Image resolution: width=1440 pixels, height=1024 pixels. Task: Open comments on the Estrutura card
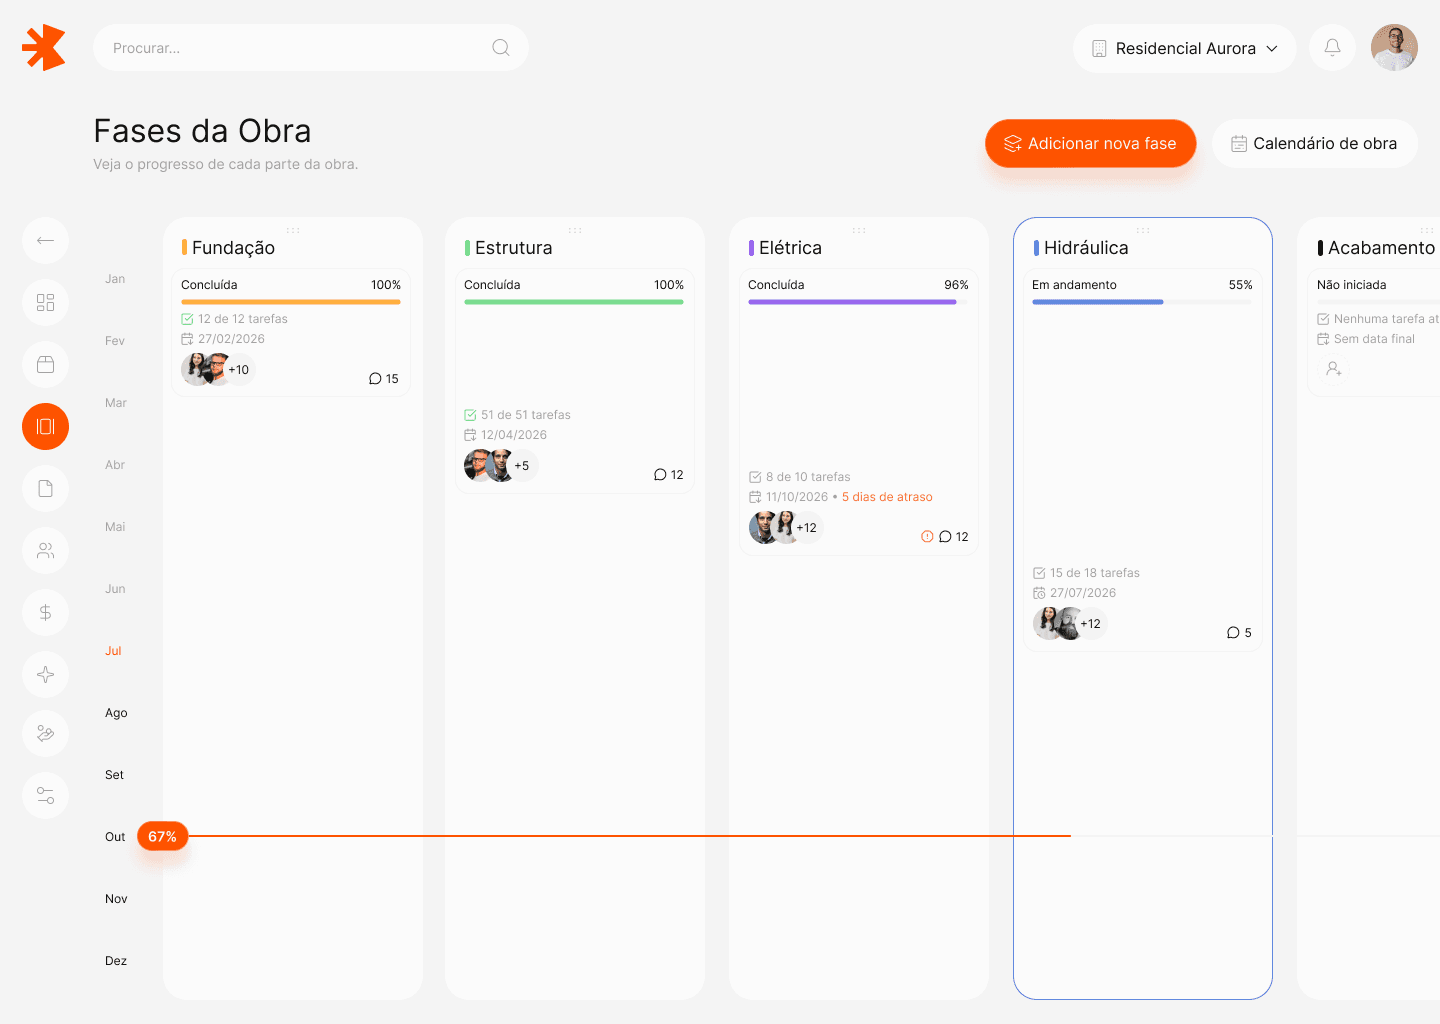668,475
